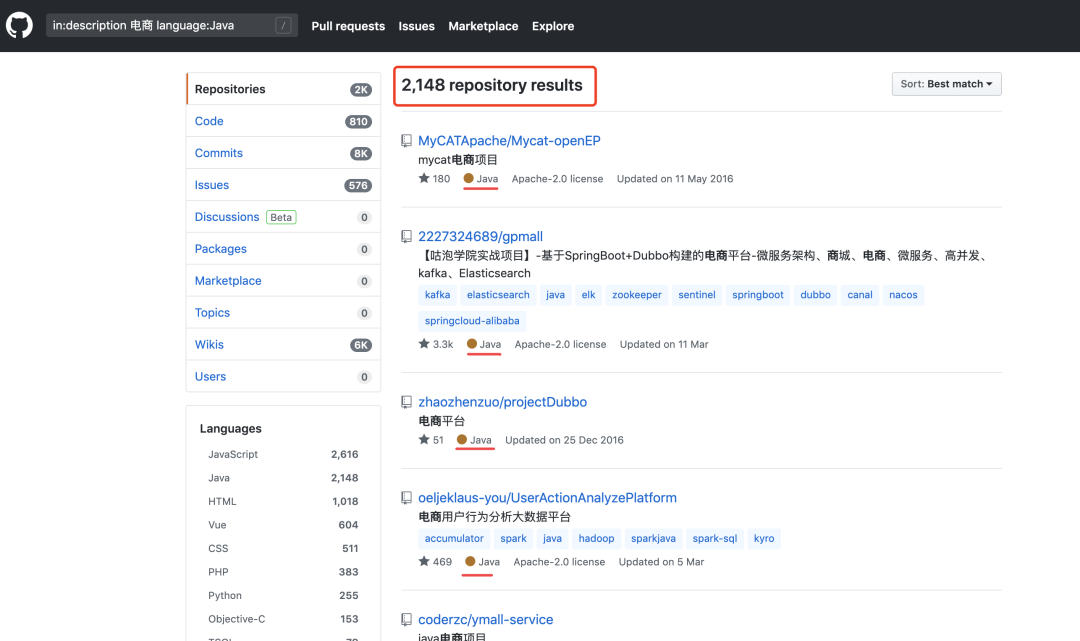Viewport: 1080px width, 641px height.
Task: Filter by Java in Languages list
Action: click(283, 478)
